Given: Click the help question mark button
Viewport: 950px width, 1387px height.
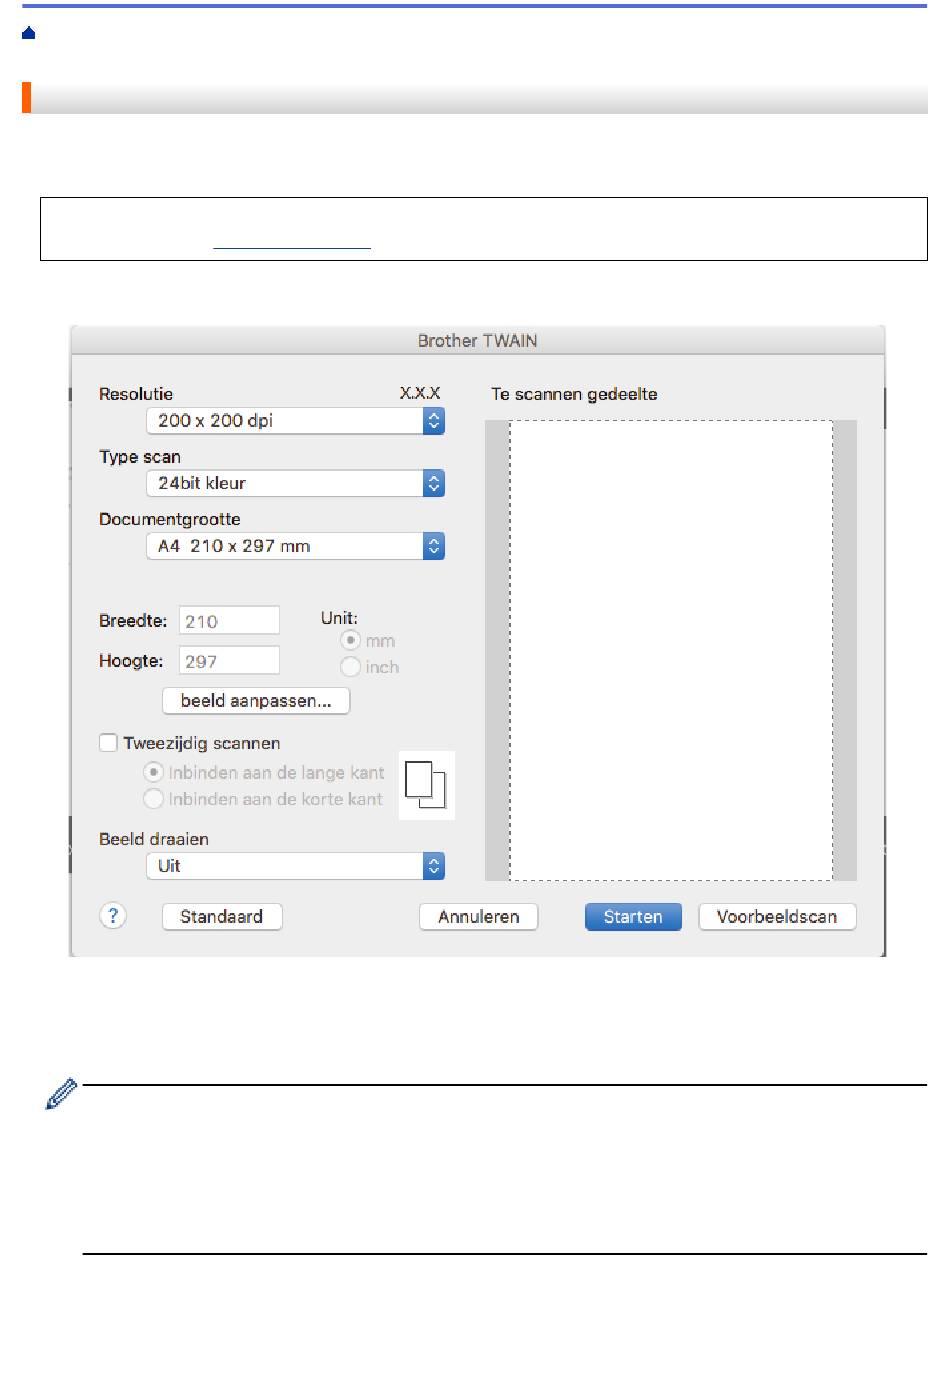Looking at the screenshot, I should (113, 916).
